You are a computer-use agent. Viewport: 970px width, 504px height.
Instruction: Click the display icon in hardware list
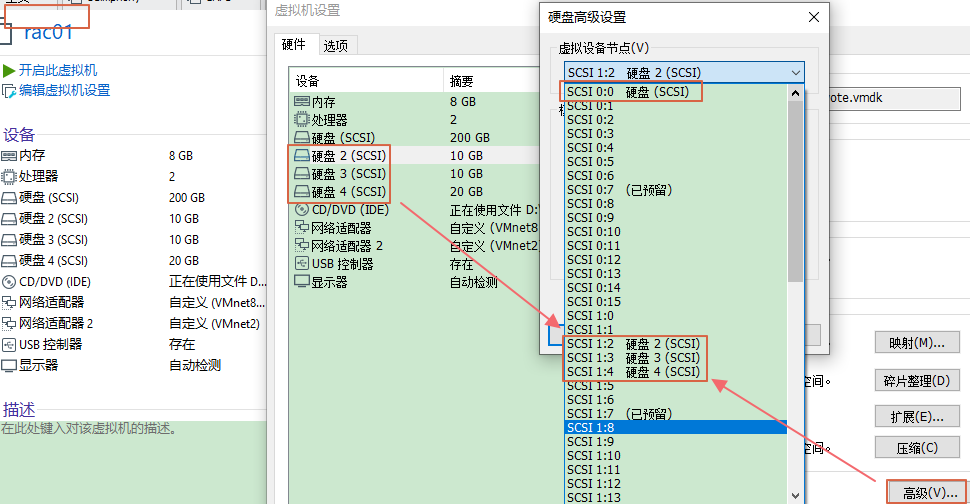301,282
